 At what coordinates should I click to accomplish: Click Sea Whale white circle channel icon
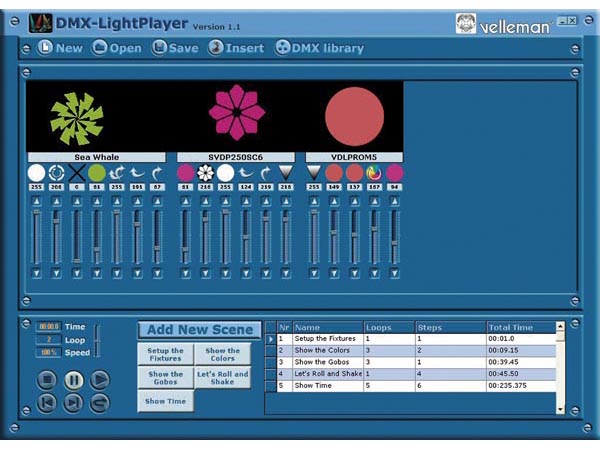coord(36,173)
